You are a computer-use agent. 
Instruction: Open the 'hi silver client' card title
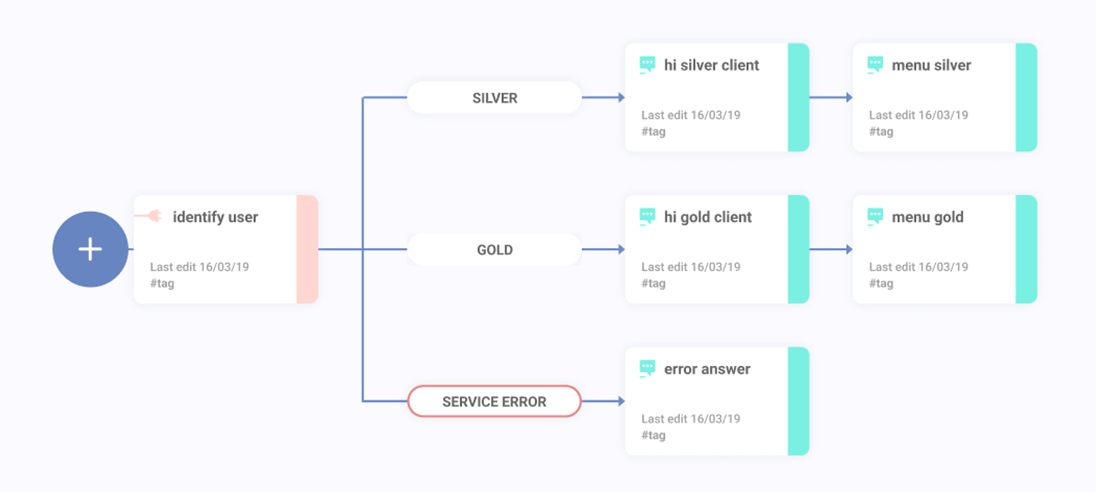pos(711,65)
